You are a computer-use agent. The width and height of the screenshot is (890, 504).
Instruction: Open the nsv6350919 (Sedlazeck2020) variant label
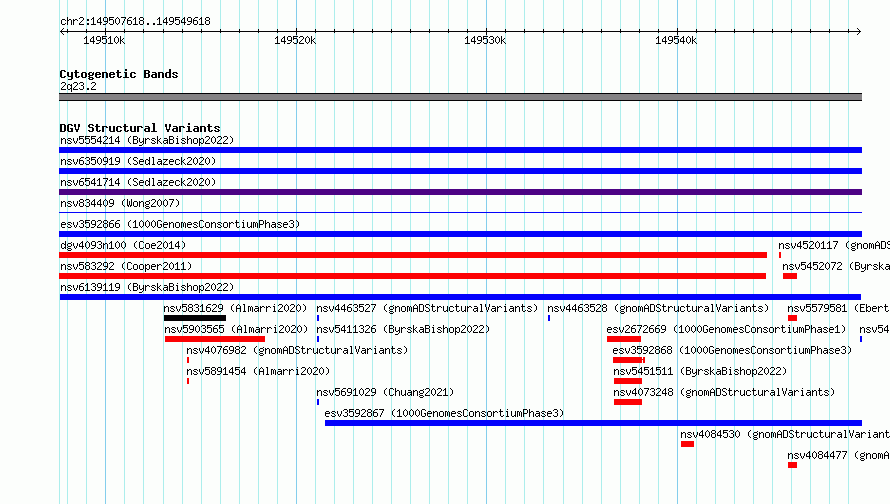pyautogui.click(x=138, y=161)
